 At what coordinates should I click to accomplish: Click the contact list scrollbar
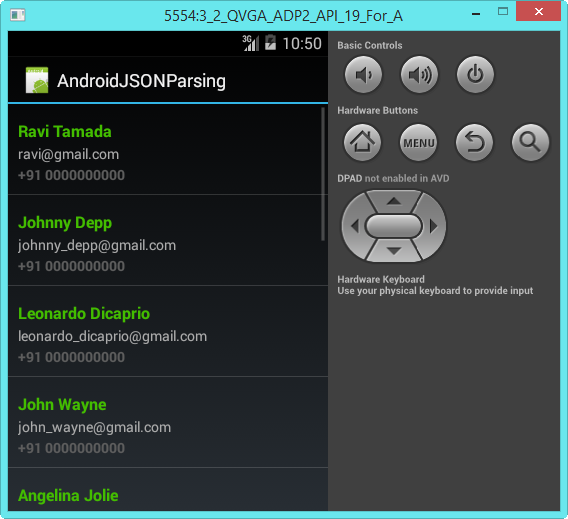[x=323, y=174]
